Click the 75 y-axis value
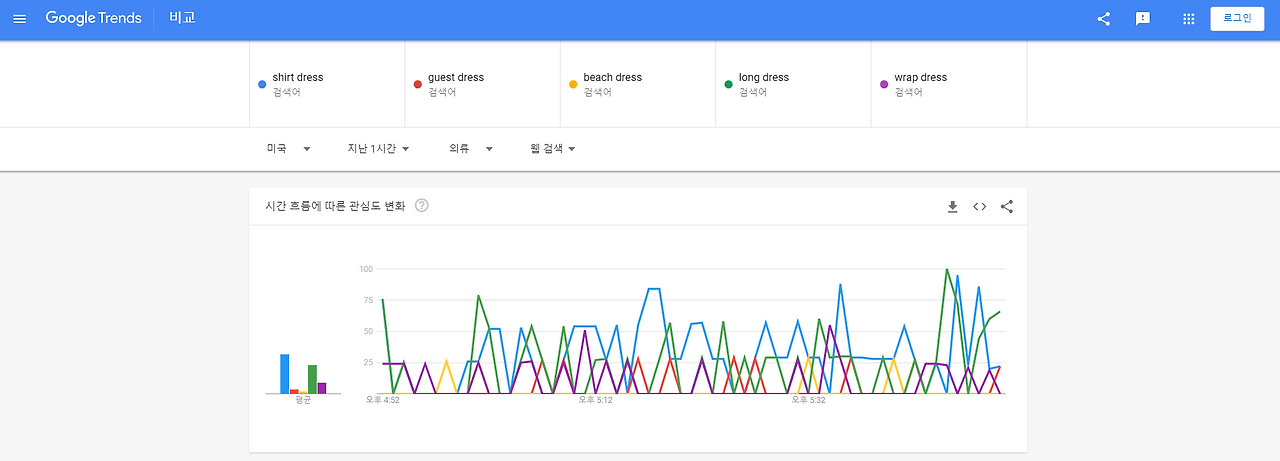 pyautogui.click(x=367, y=300)
